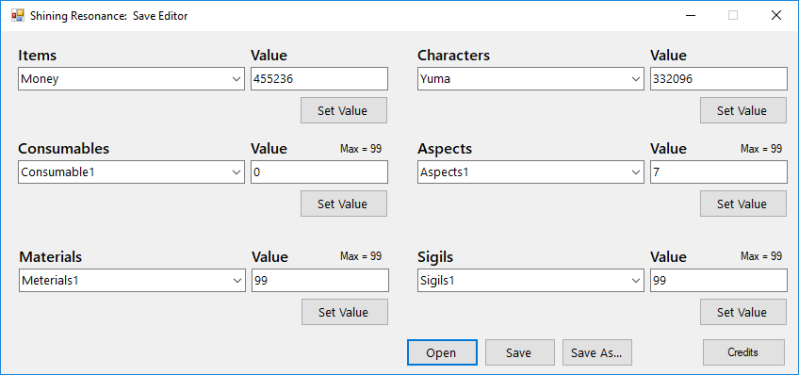Expand the Aspects dropdown showing Aspects1

[x=530, y=172]
